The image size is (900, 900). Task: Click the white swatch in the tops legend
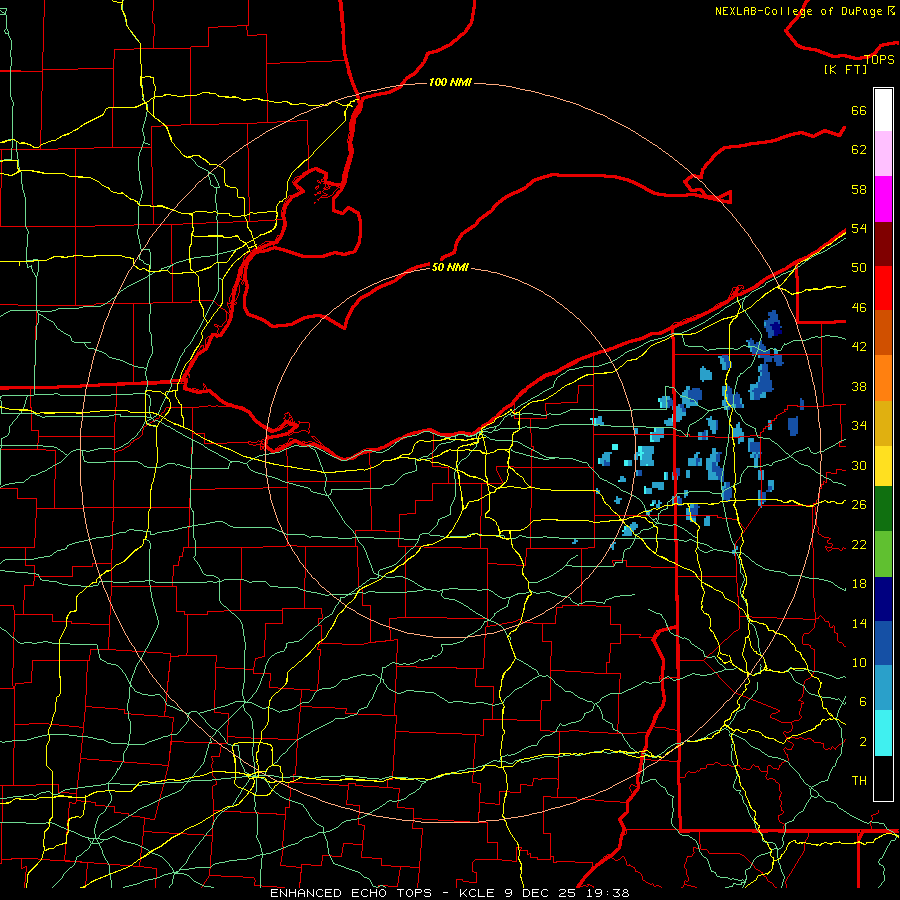tap(883, 110)
